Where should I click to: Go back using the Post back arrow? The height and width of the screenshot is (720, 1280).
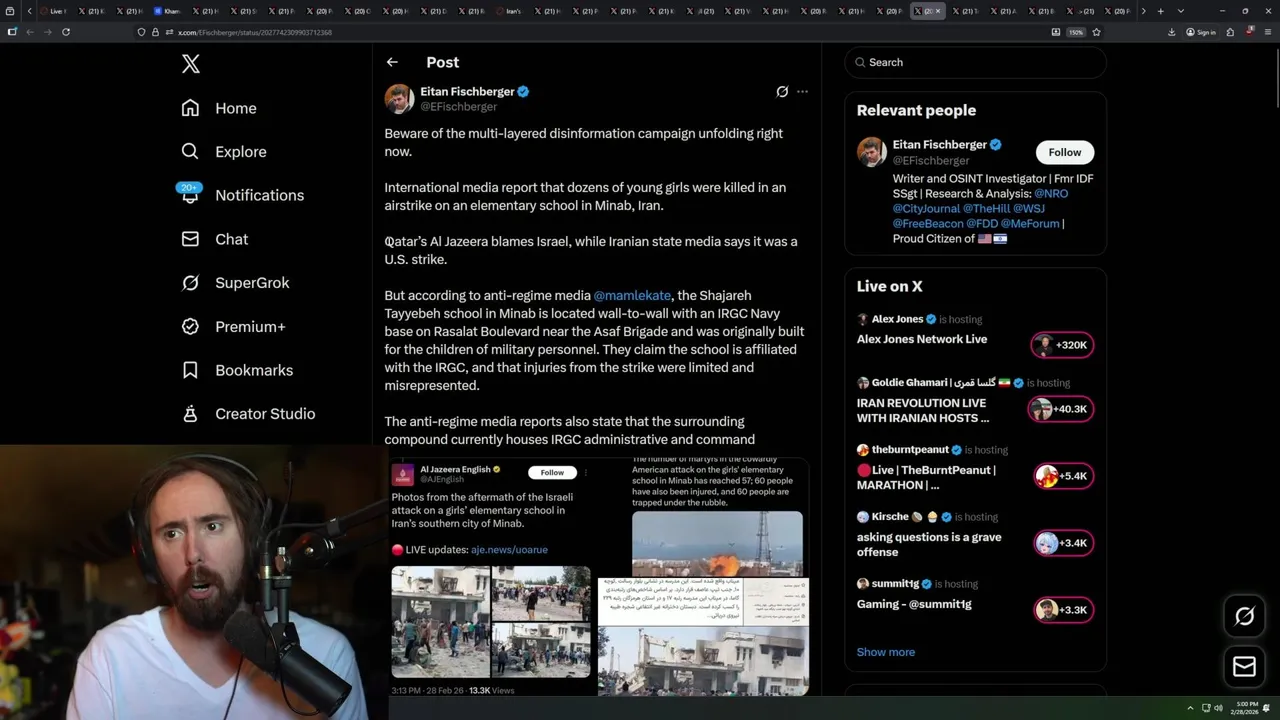(x=392, y=62)
